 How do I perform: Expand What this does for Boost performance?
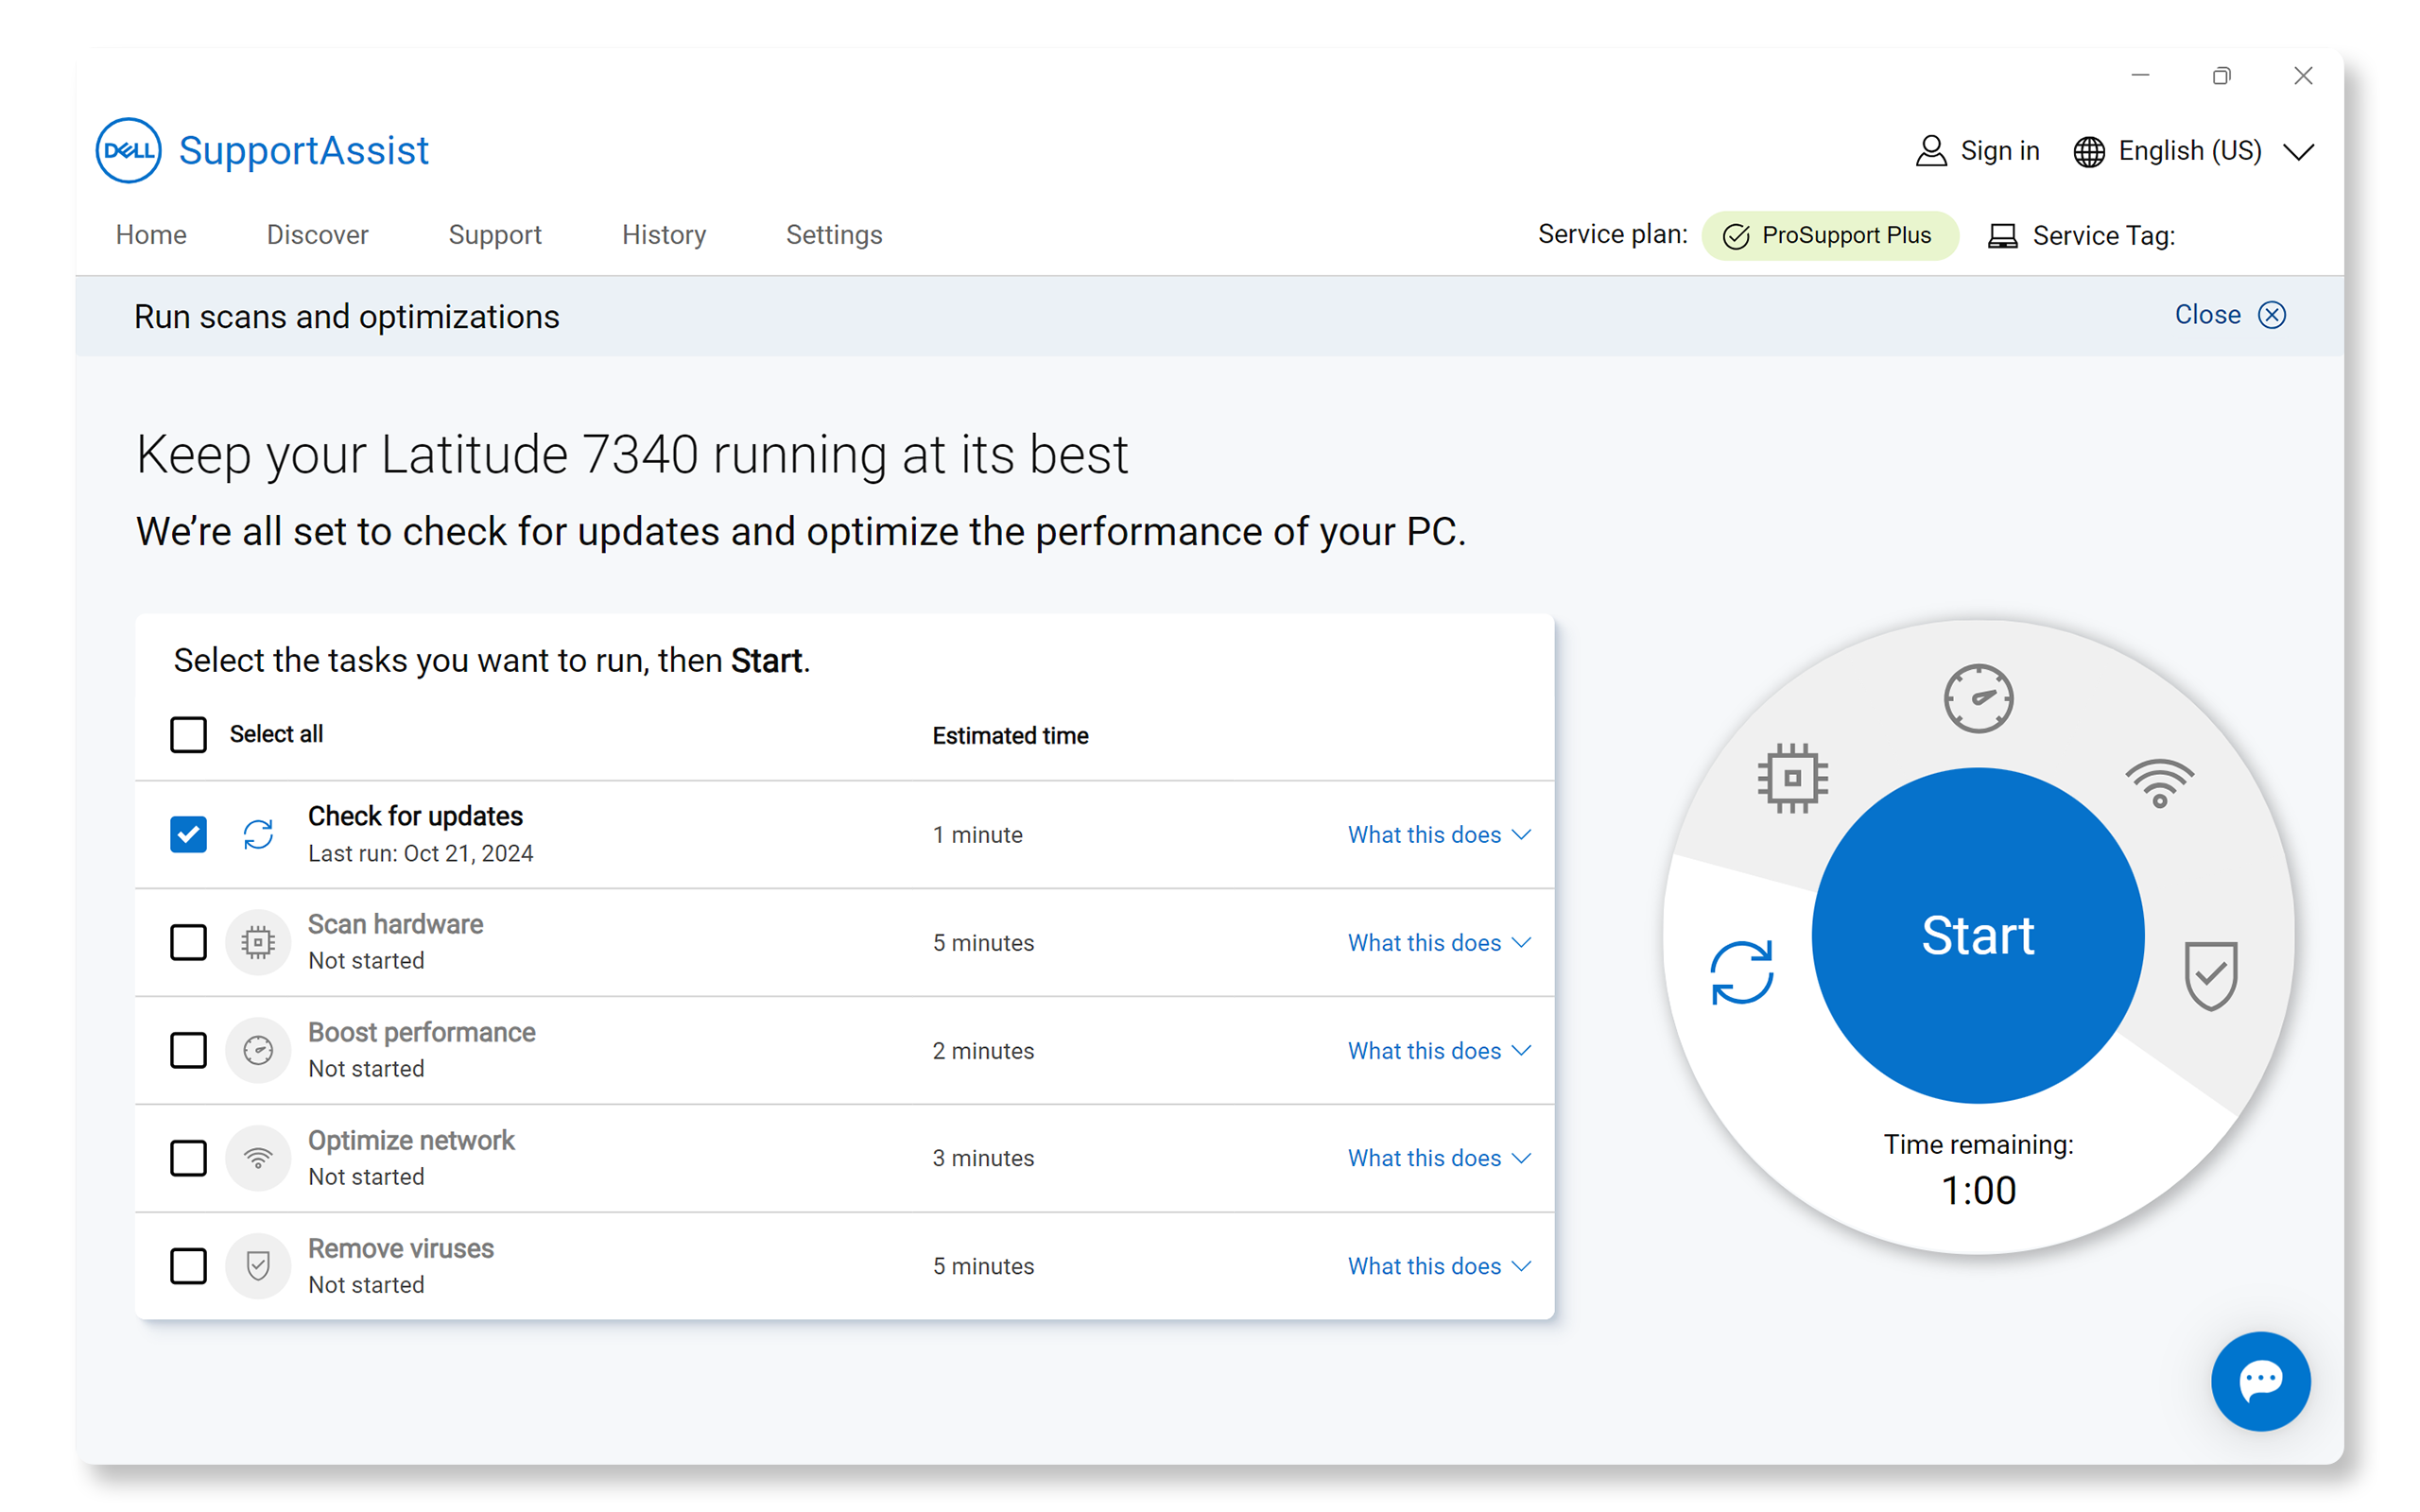pos(1439,1051)
